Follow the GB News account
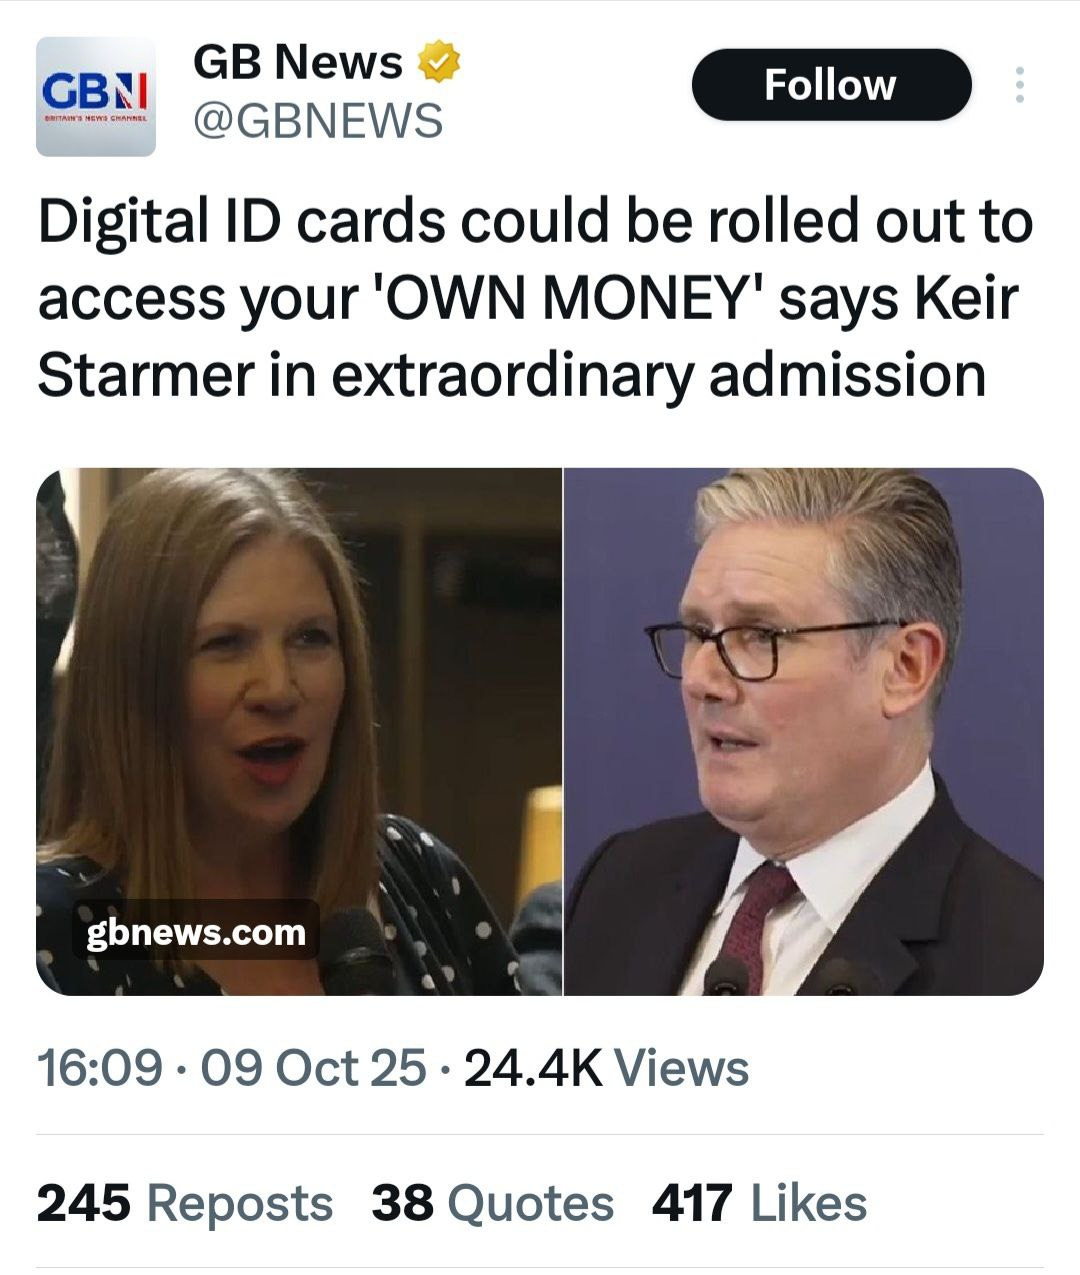 click(x=831, y=85)
